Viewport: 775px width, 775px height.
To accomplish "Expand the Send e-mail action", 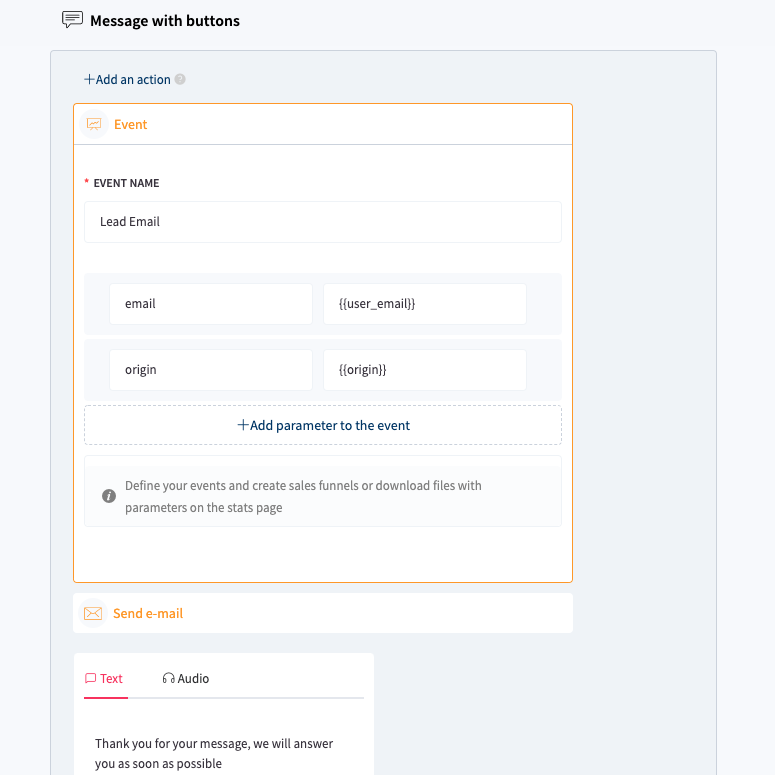I will [x=322, y=613].
